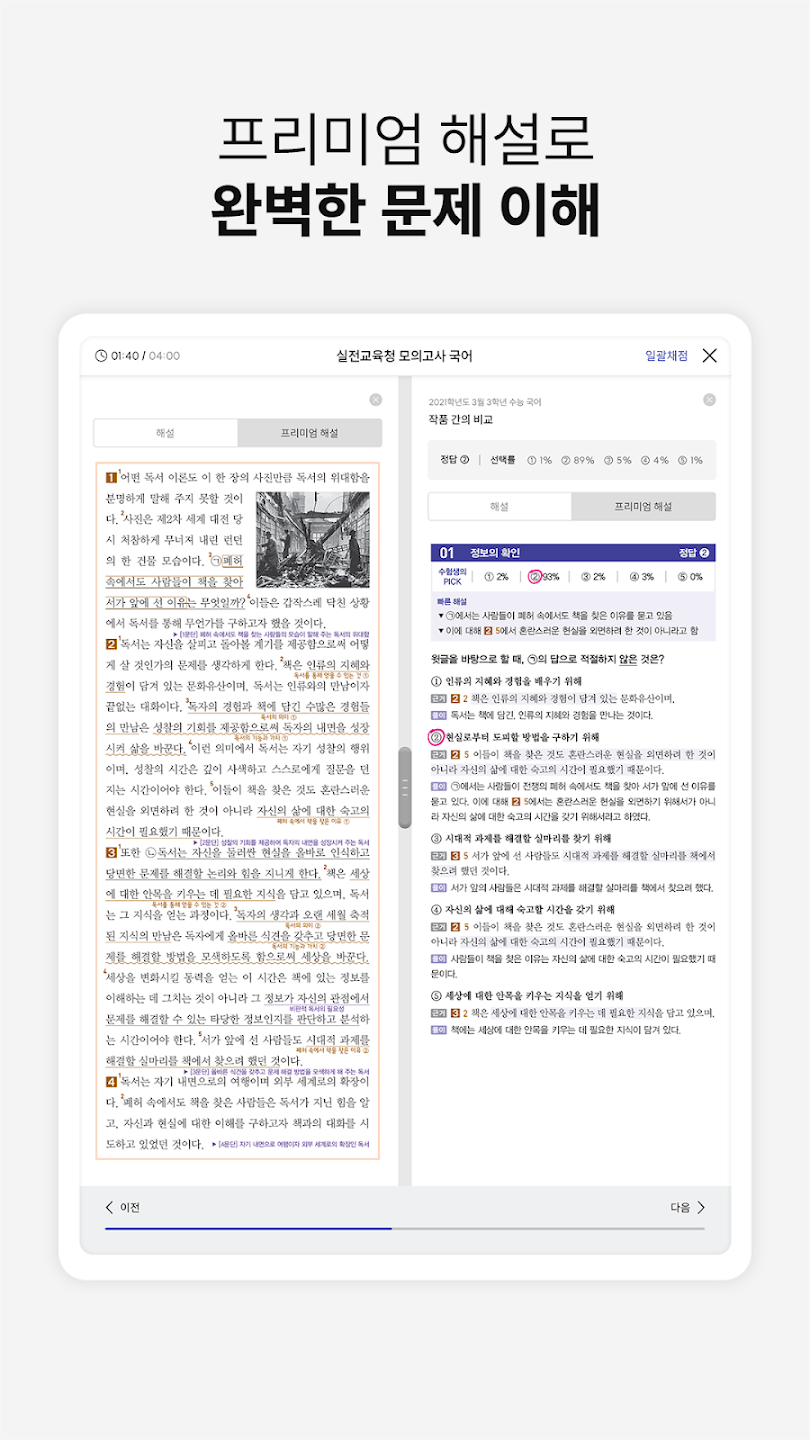Image resolution: width=810 pixels, height=1440 pixels.
Task: Click the ④ 3% value in 수험생의 PICK
Action: point(640,576)
